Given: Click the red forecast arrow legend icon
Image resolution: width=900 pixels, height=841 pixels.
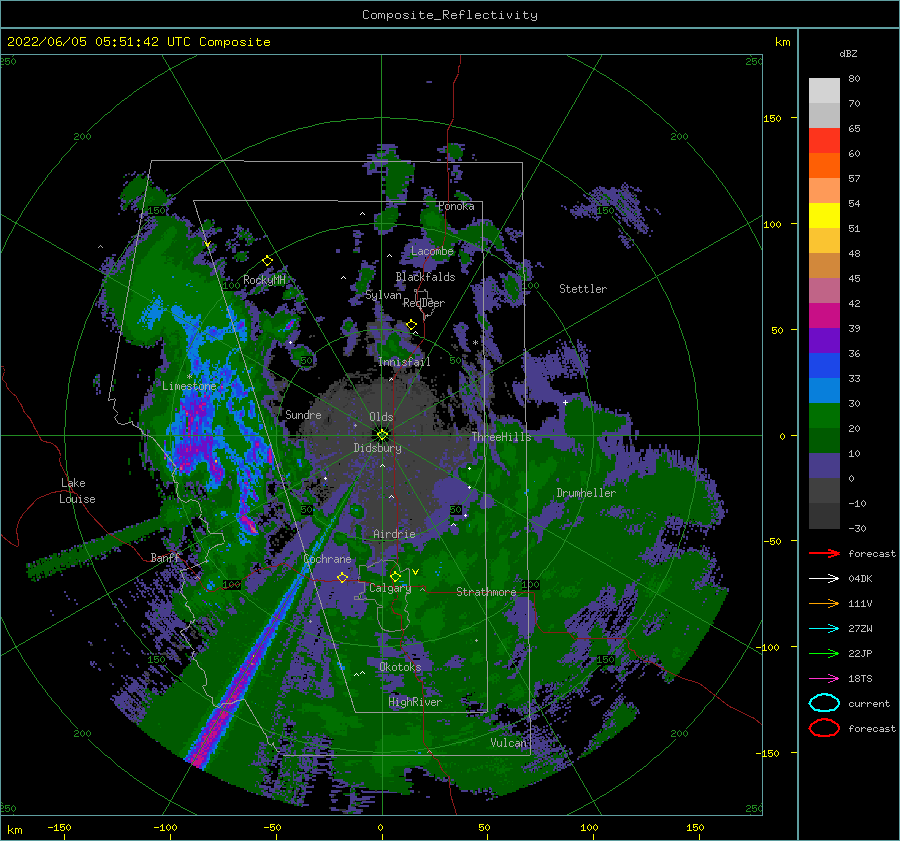Looking at the screenshot, I should 824,553.
